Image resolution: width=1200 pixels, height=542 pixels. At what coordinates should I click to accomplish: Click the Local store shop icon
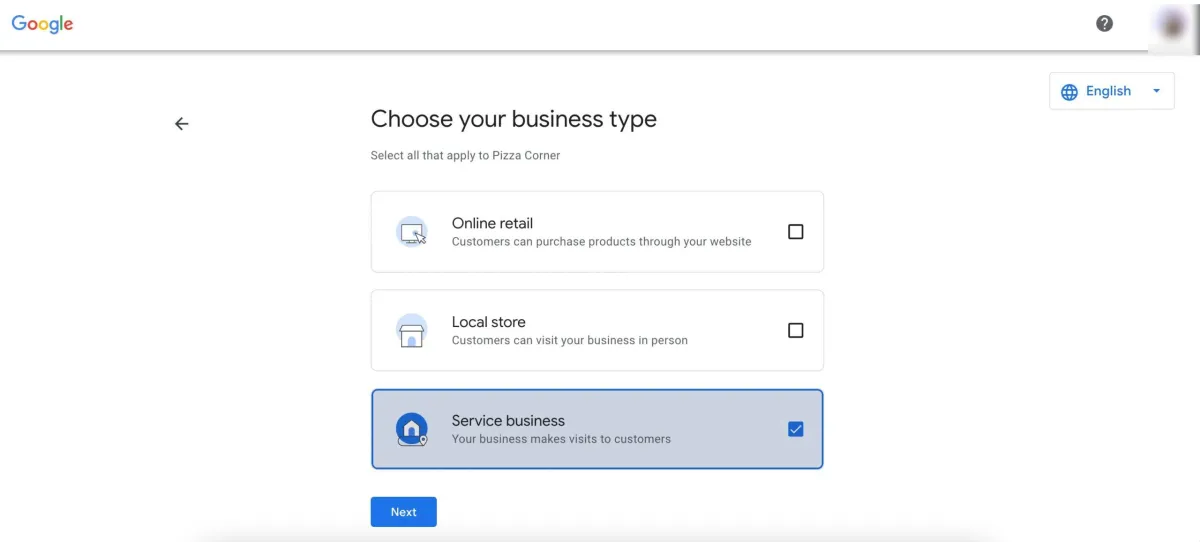(x=412, y=331)
